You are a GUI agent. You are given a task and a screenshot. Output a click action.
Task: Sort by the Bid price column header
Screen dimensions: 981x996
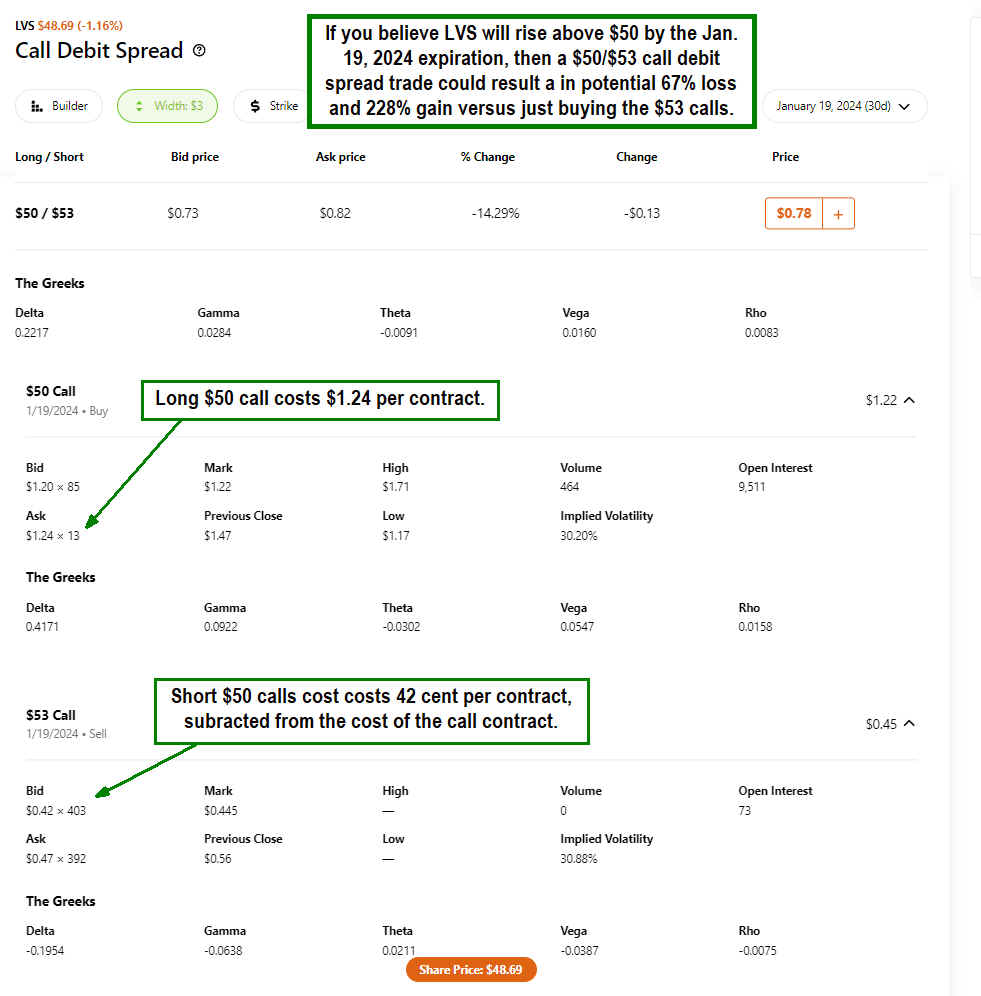coord(195,157)
